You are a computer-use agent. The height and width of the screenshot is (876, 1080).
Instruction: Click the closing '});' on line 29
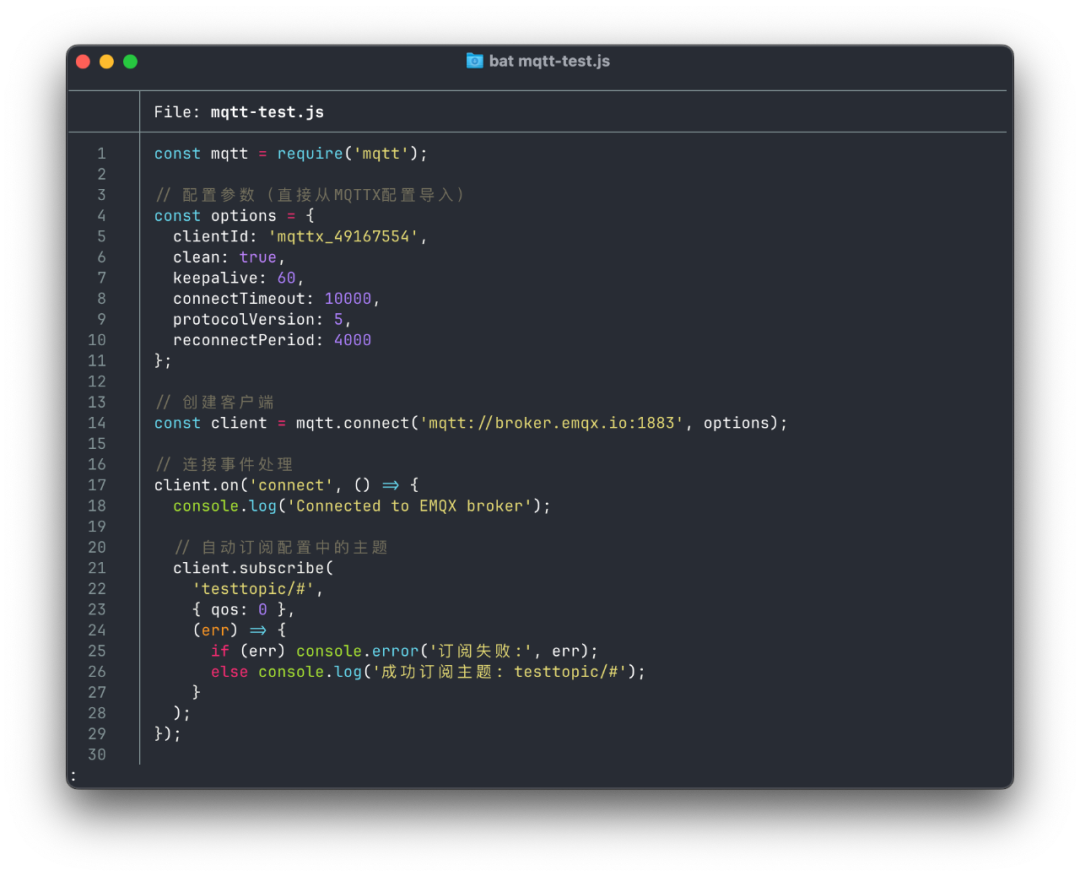click(x=167, y=734)
